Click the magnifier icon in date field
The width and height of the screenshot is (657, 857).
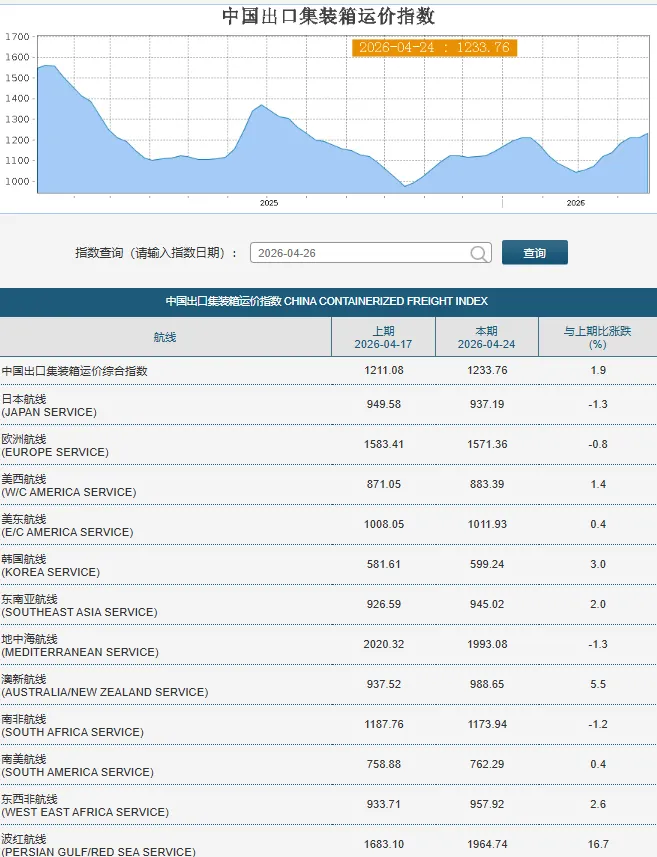tap(479, 254)
